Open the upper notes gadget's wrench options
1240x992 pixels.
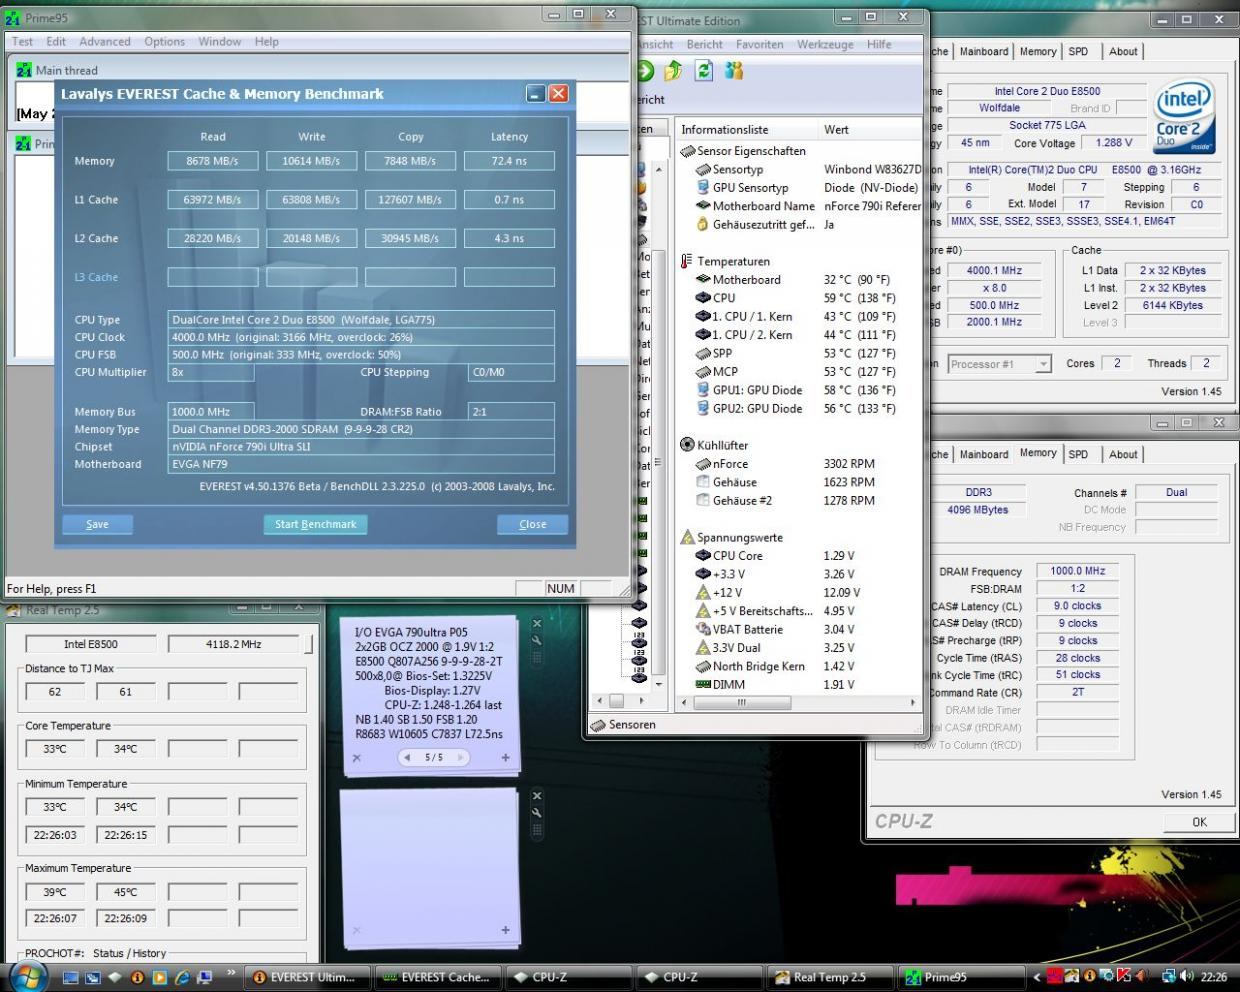pos(537,640)
